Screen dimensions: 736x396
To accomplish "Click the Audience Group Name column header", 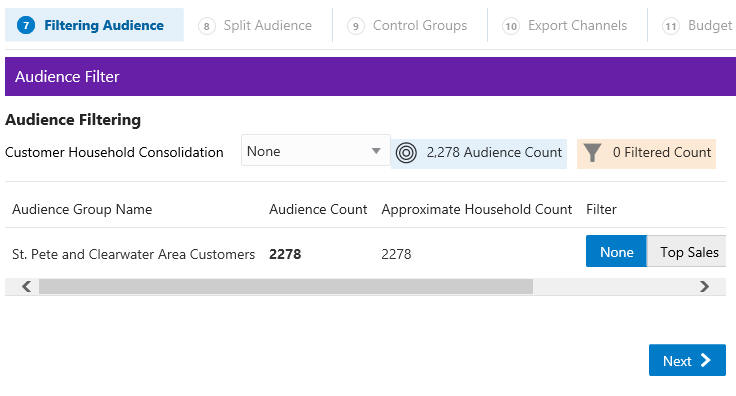I will (82, 209).
